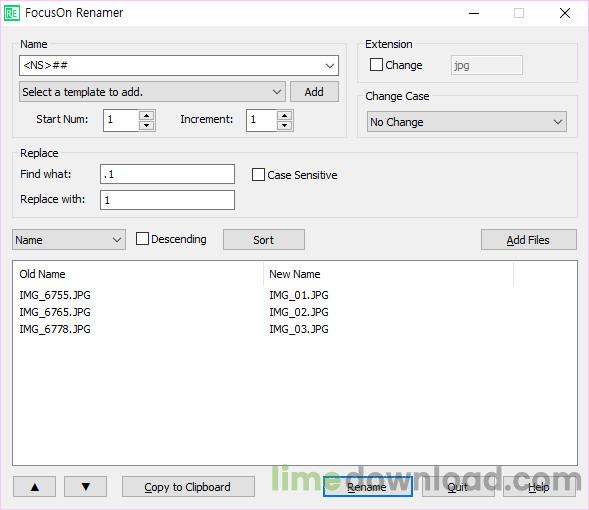Increase the Increment value
This screenshot has width=589, height=510.
(x=284, y=115)
